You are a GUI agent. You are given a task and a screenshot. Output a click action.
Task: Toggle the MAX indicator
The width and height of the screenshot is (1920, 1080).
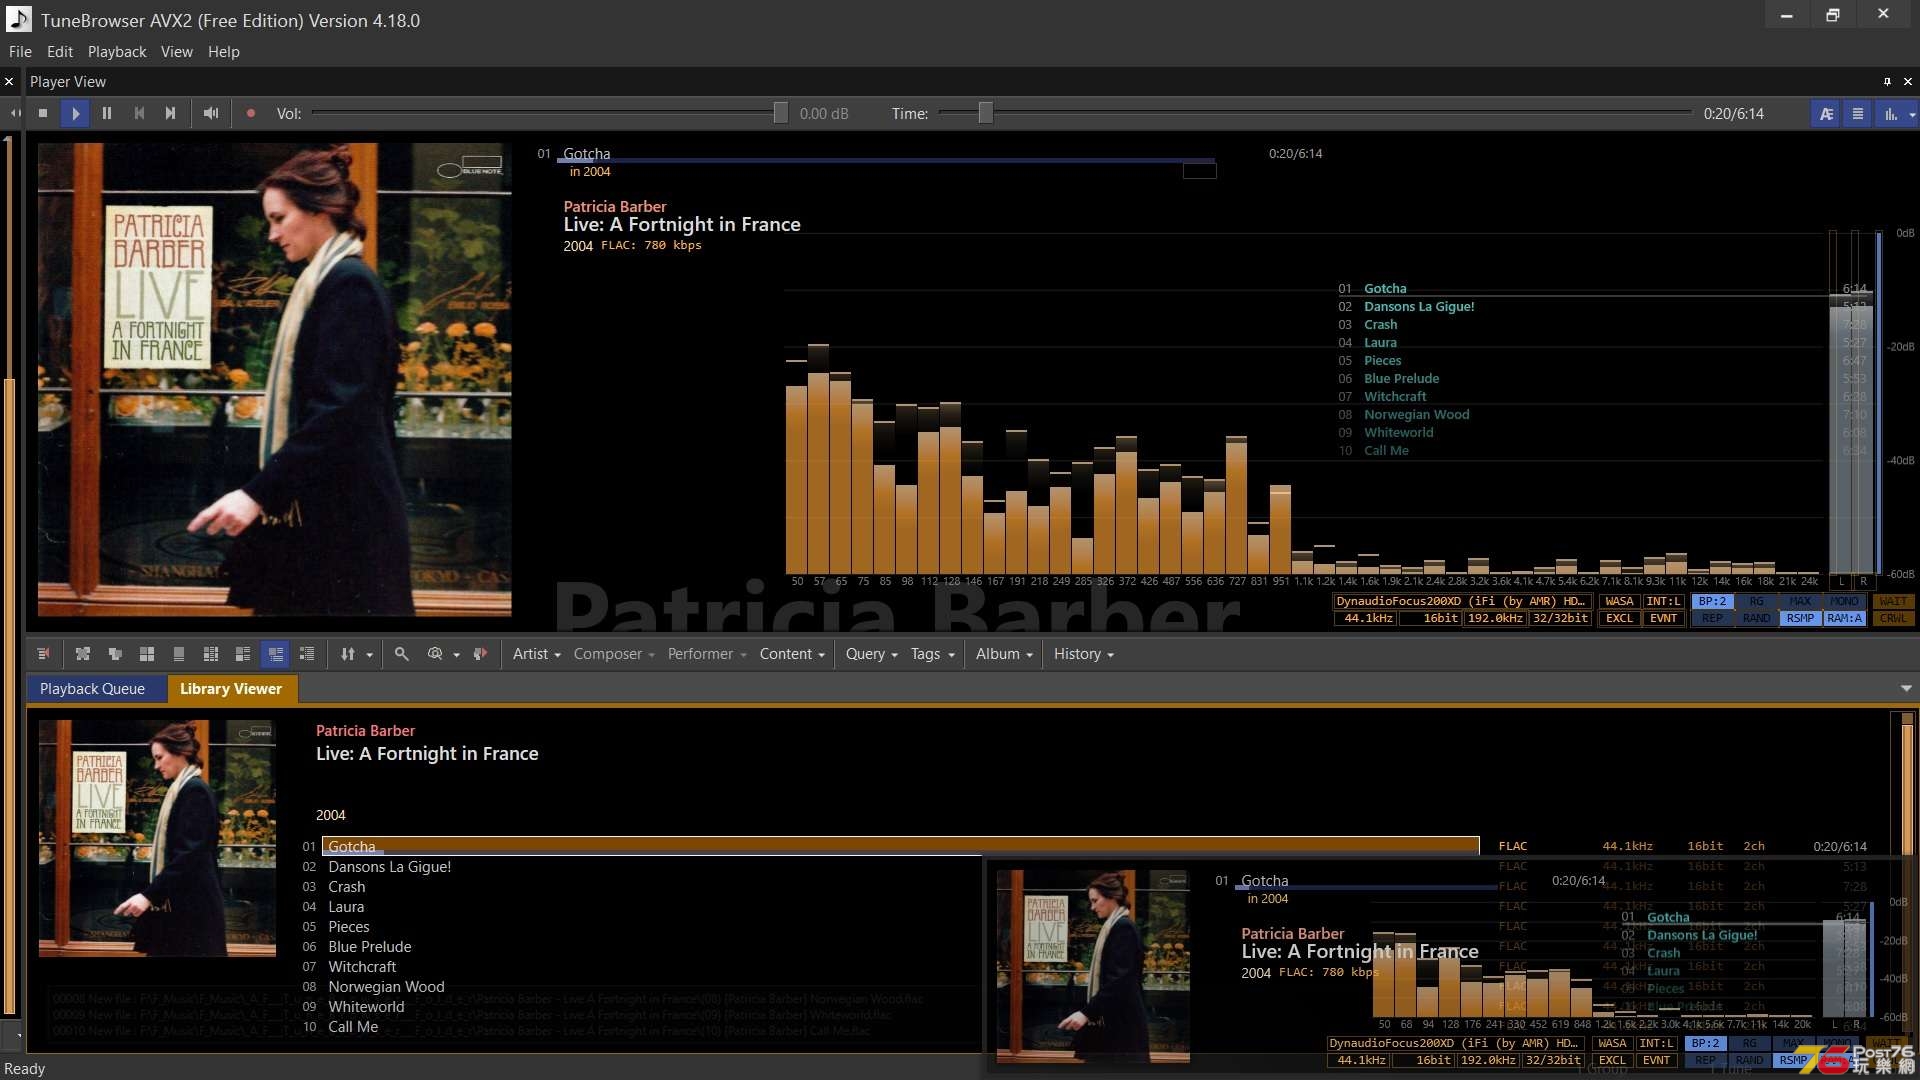[1800, 602]
